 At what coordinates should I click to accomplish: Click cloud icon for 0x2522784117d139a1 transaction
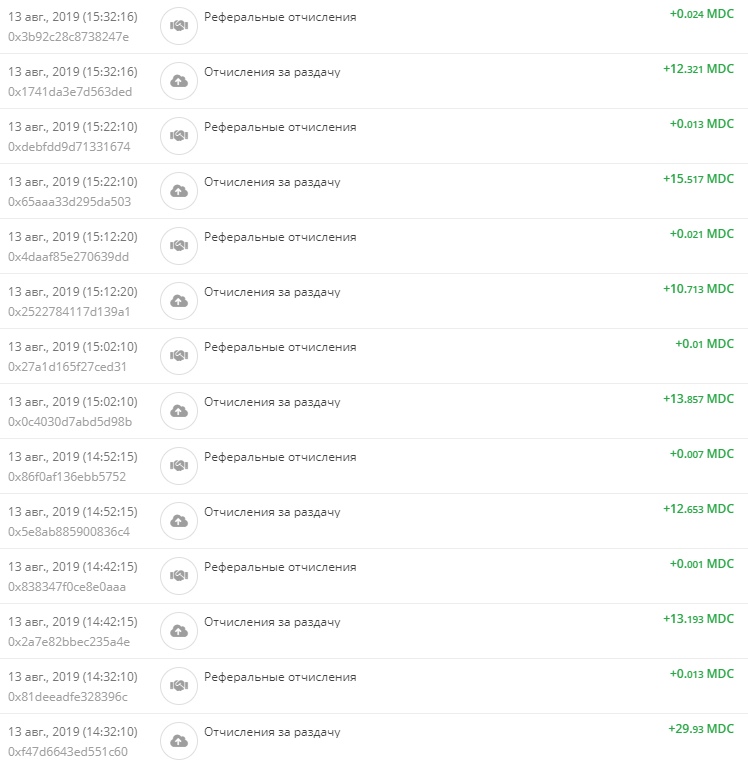click(179, 301)
